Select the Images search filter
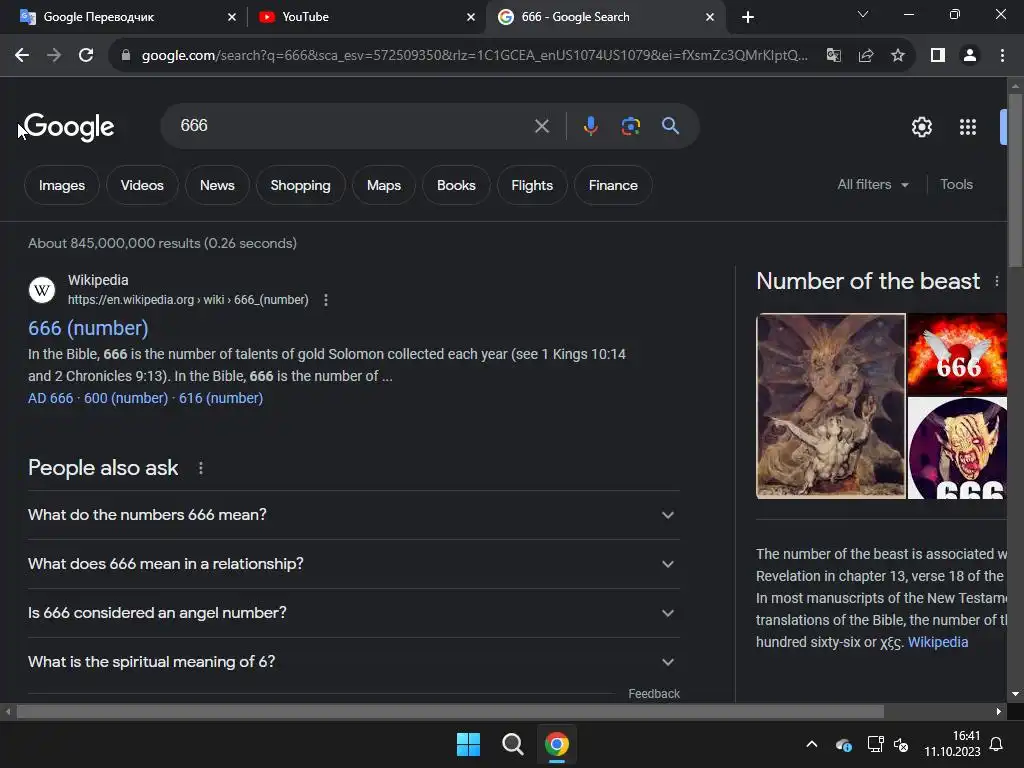 [62, 185]
